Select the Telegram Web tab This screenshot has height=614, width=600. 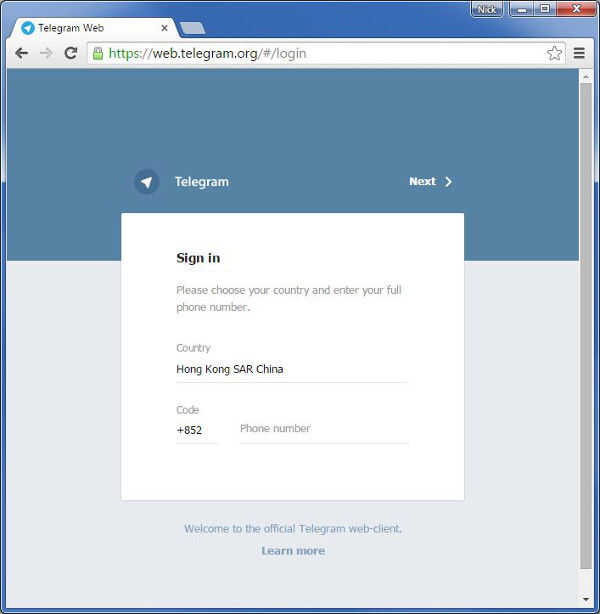point(94,28)
